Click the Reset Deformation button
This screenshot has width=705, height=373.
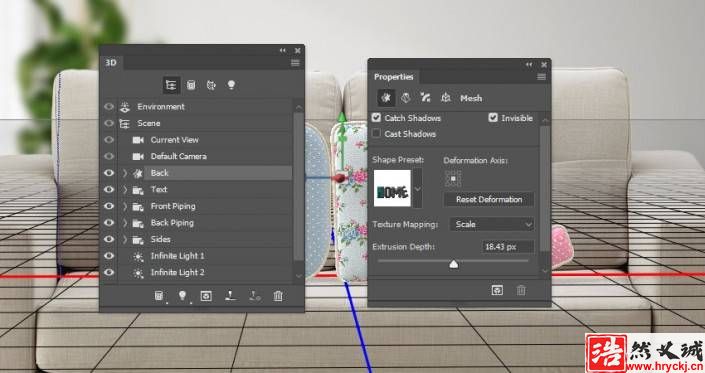[489, 199]
